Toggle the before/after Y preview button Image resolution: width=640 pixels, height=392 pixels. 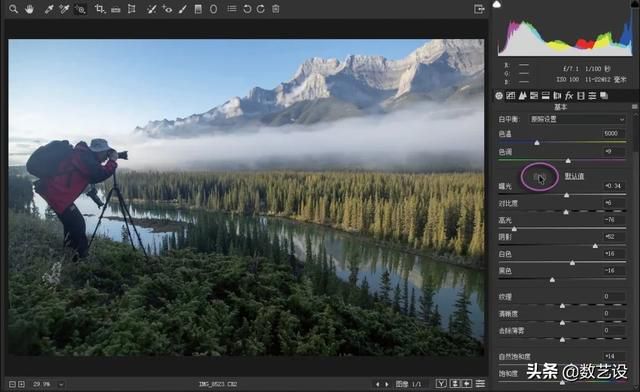(x=441, y=383)
